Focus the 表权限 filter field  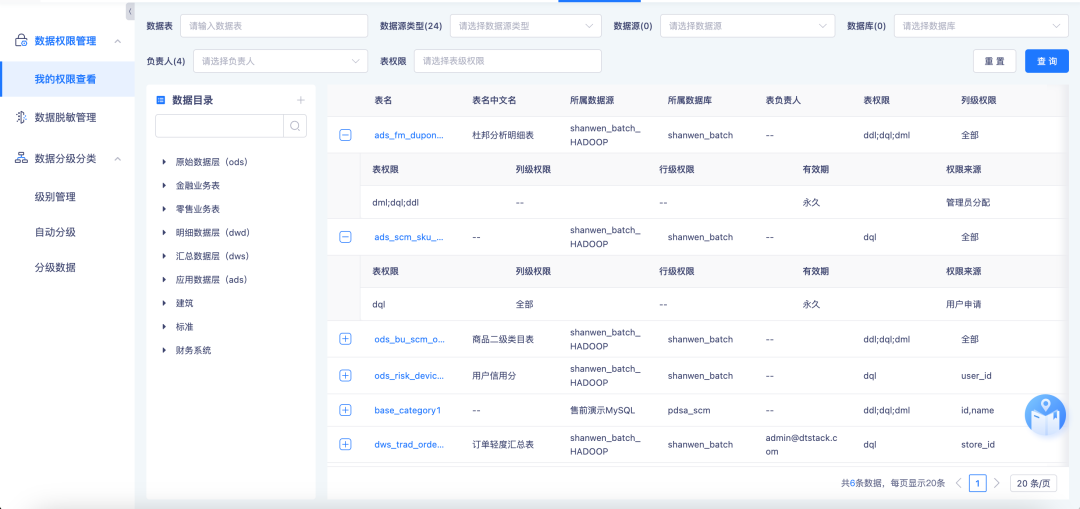[508, 61]
